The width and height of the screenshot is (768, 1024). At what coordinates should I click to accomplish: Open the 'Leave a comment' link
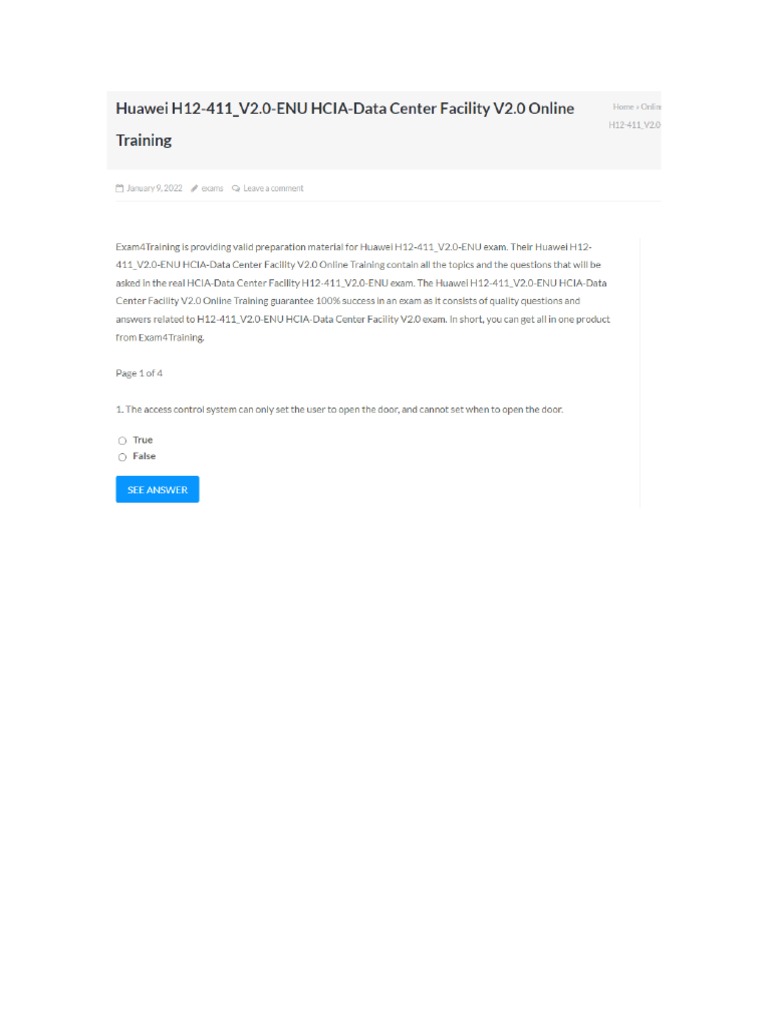(x=273, y=188)
